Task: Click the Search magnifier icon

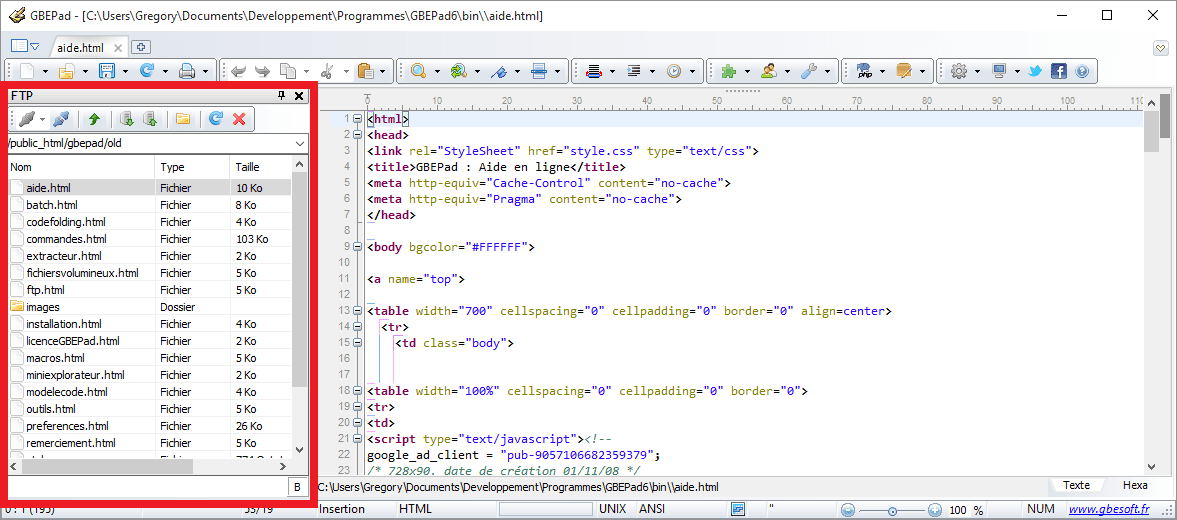Action: pyautogui.click(x=418, y=71)
